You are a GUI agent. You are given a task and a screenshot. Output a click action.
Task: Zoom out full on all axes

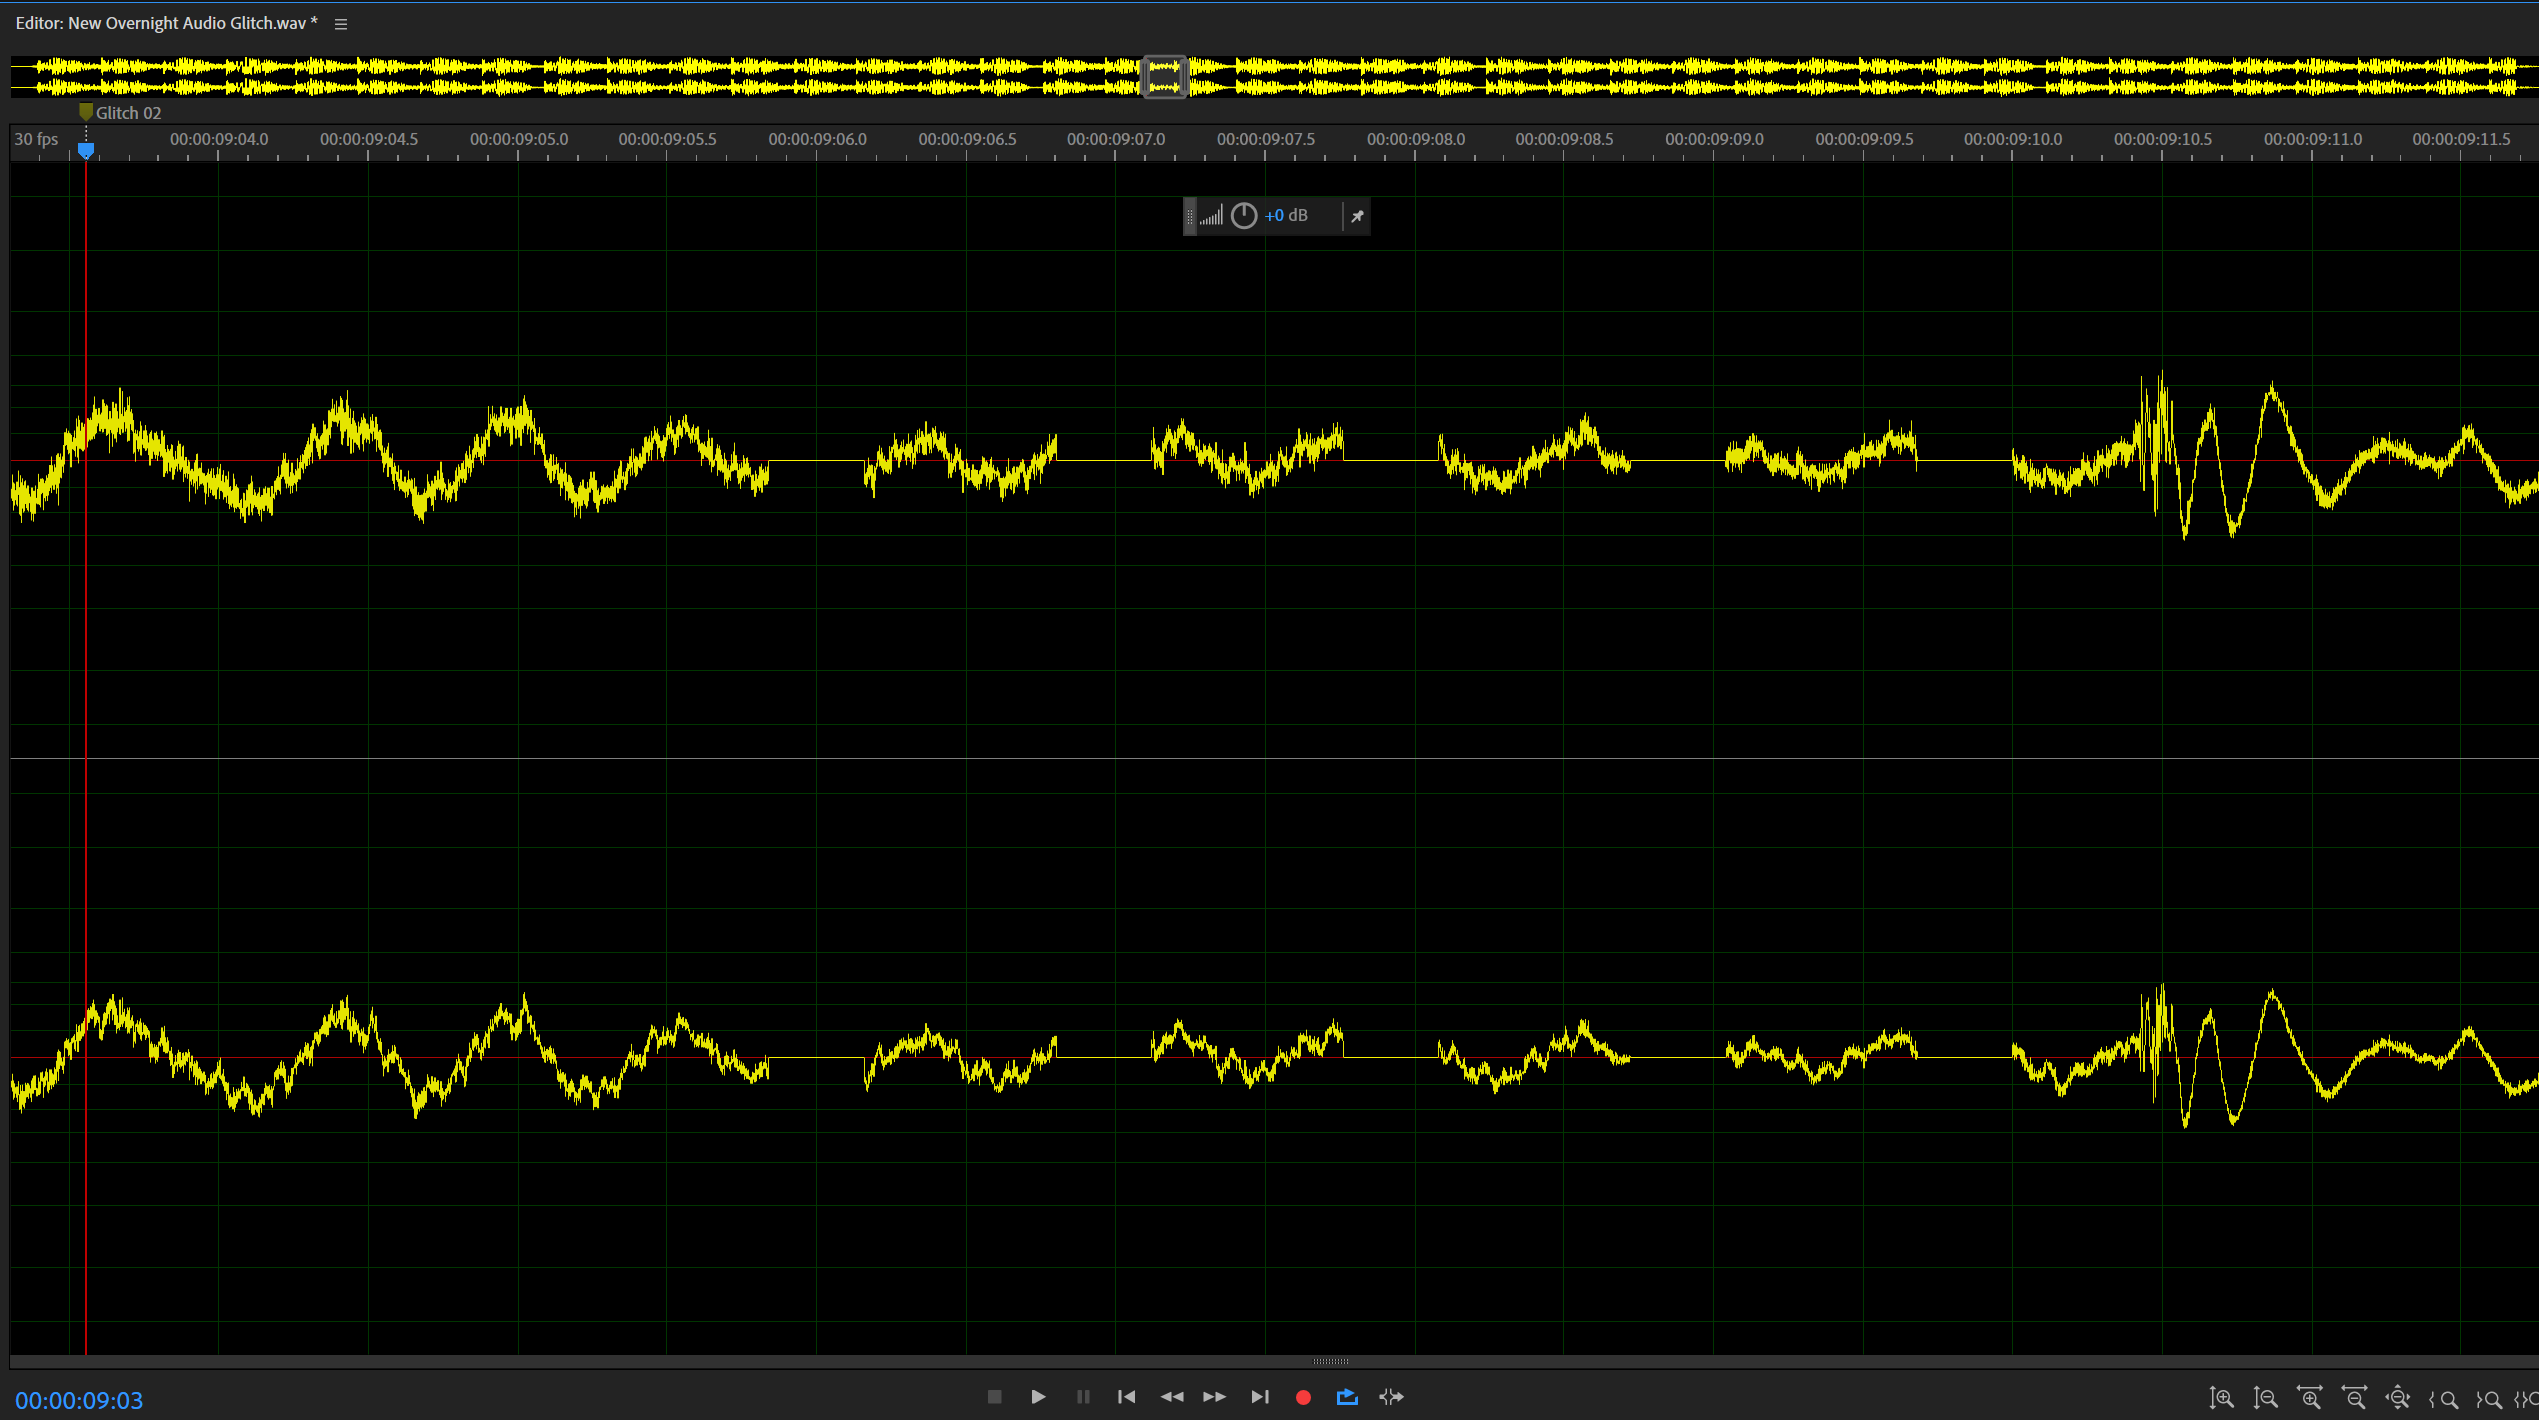click(2398, 1399)
